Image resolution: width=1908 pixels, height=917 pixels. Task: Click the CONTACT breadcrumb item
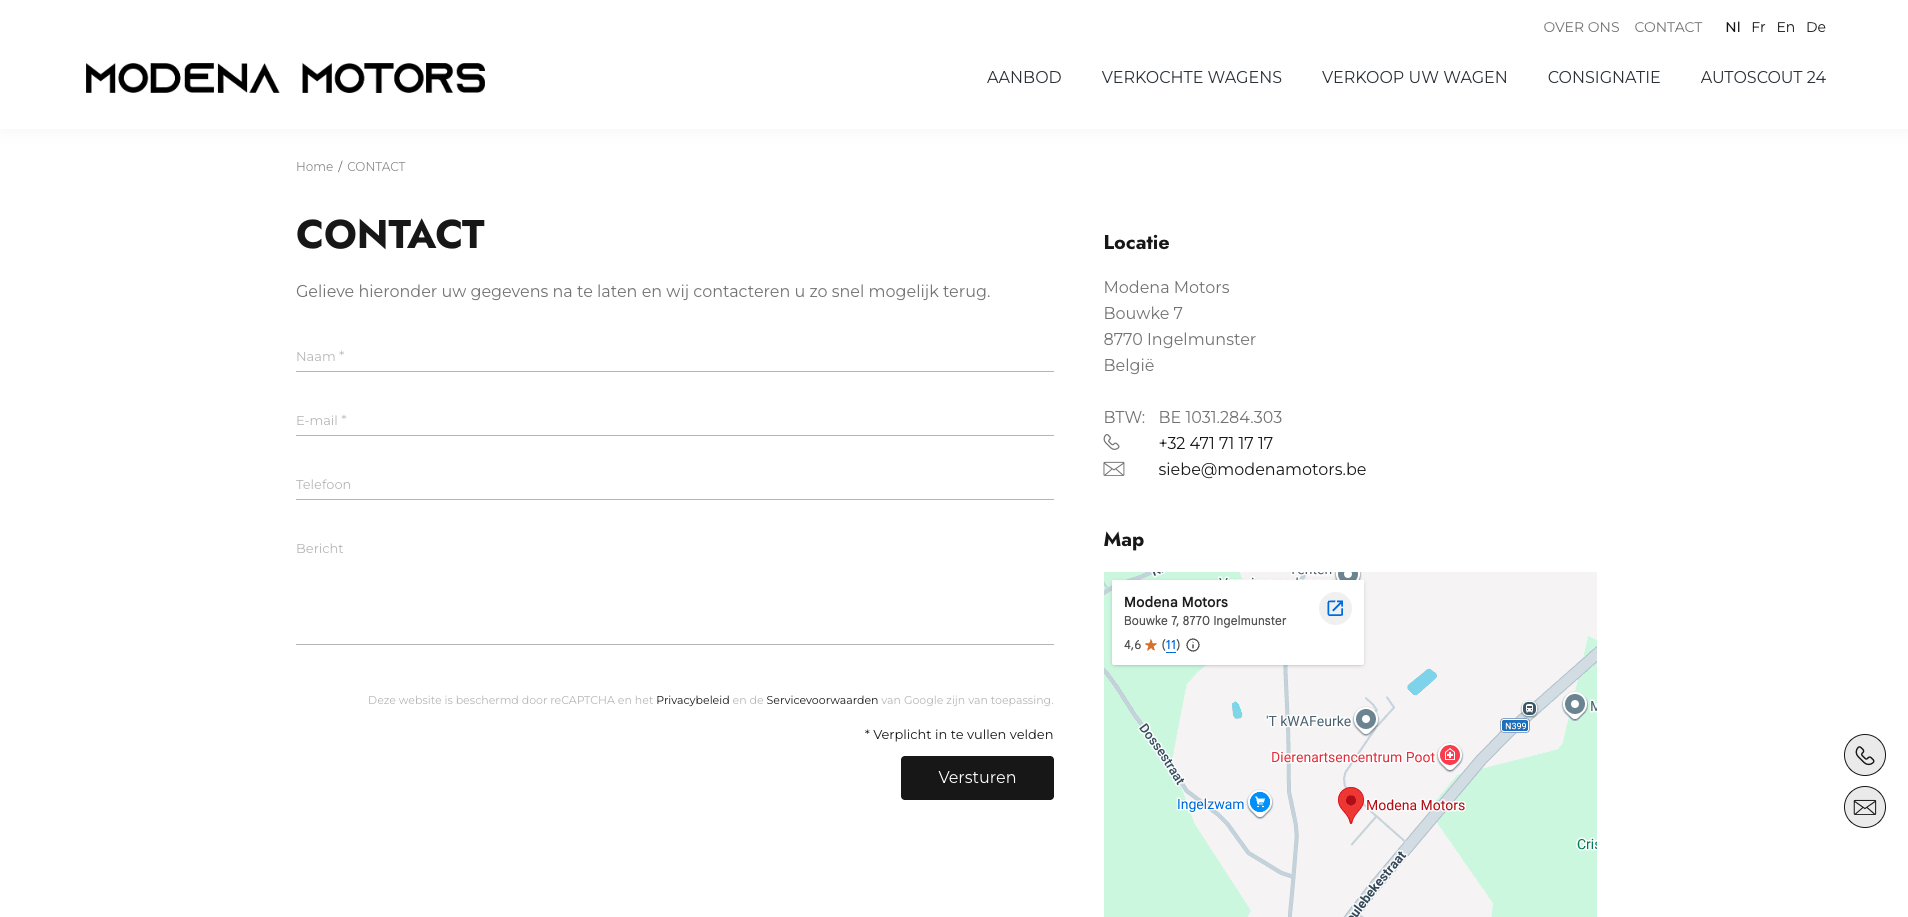tap(376, 167)
